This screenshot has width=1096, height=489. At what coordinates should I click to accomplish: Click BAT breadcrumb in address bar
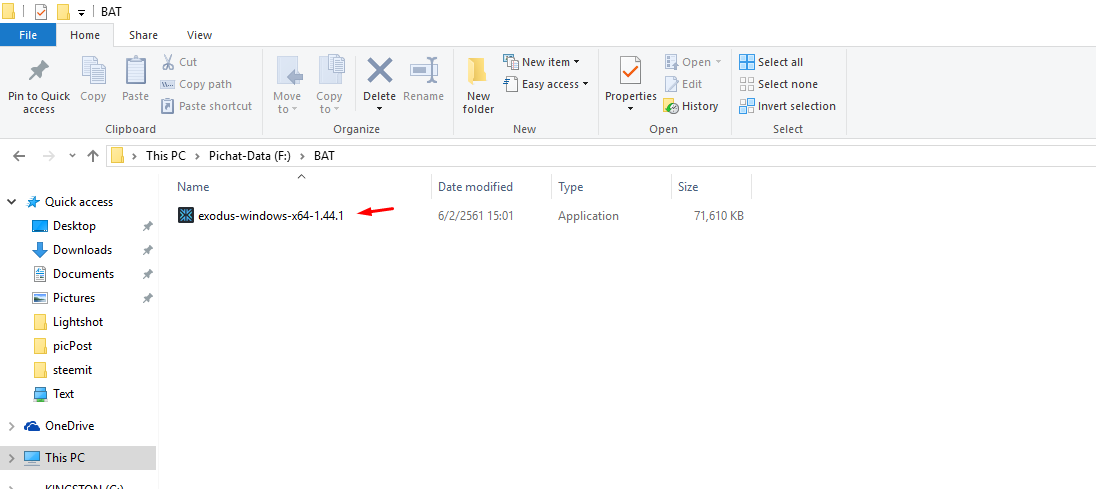324,156
